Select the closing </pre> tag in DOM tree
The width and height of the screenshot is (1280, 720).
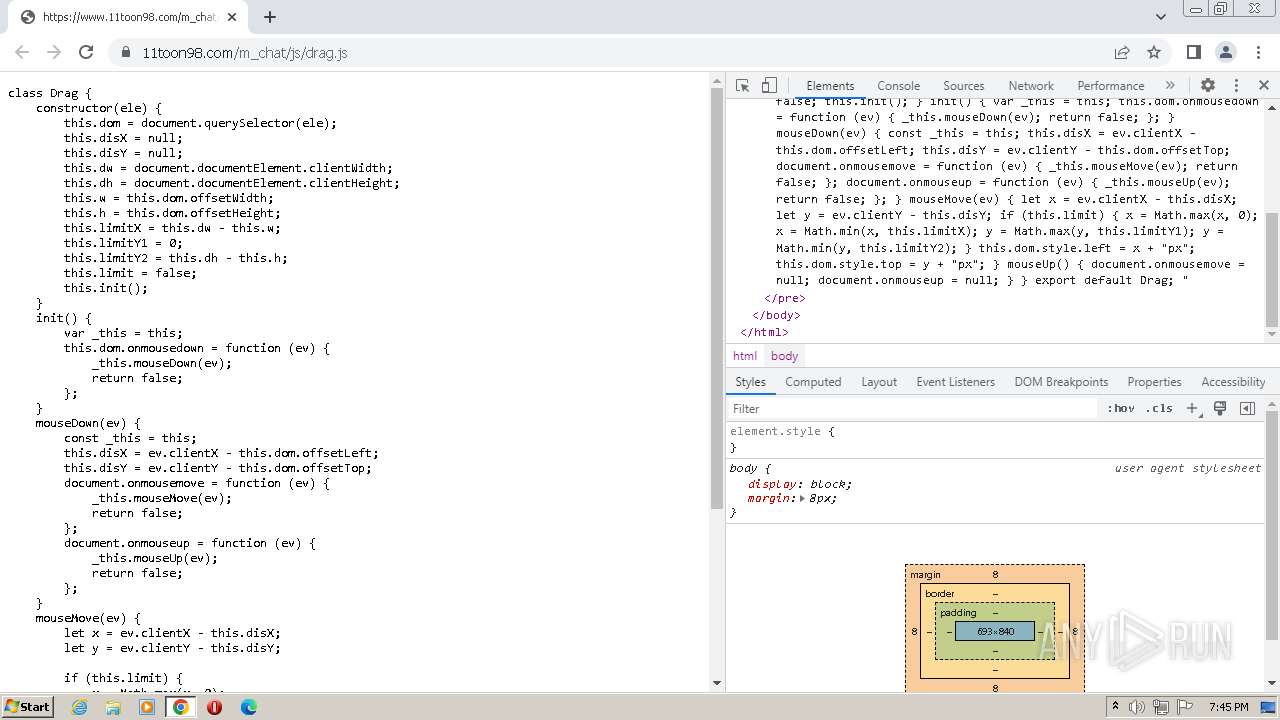coord(785,298)
